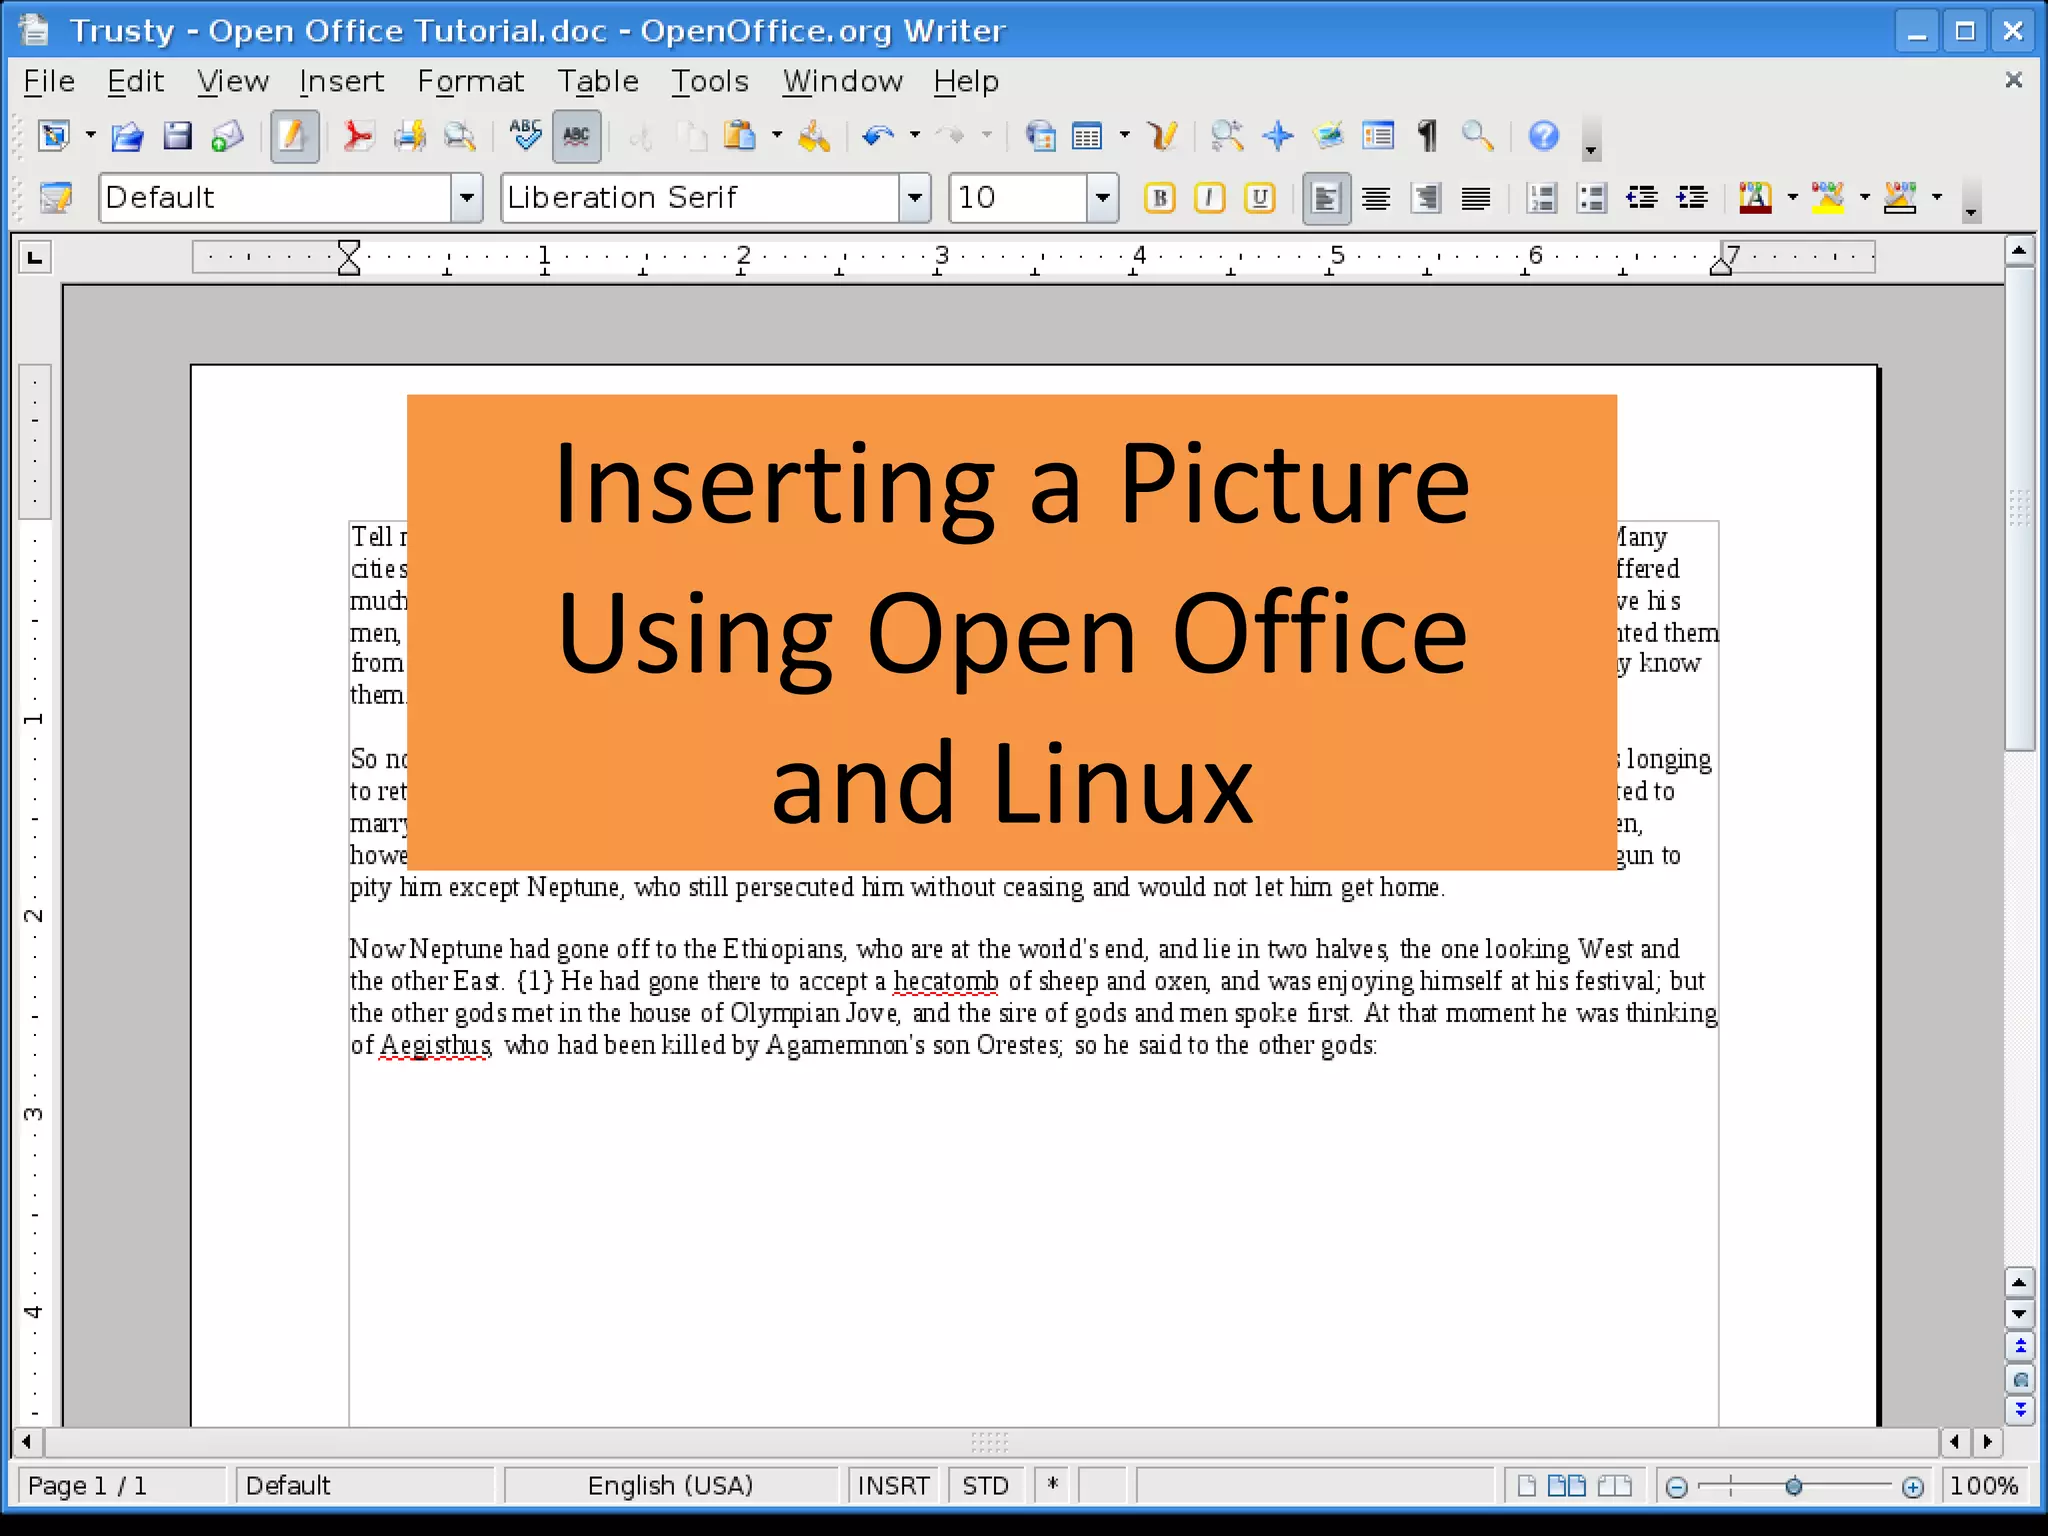Click the New document icon

point(54,135)
